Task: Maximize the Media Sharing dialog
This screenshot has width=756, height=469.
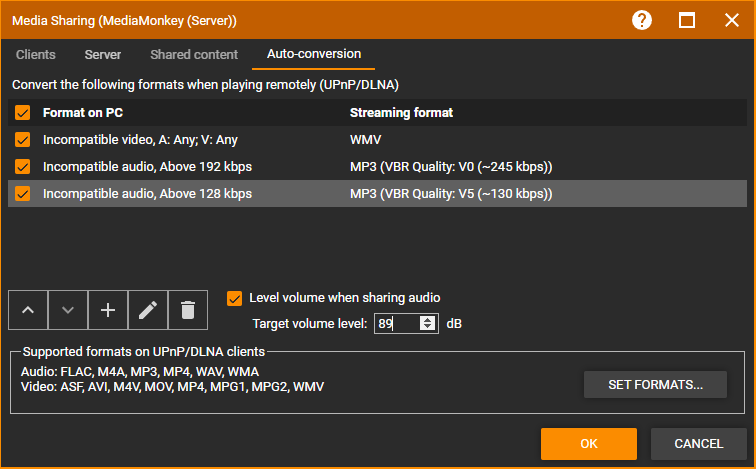Action: pos(687,20)
